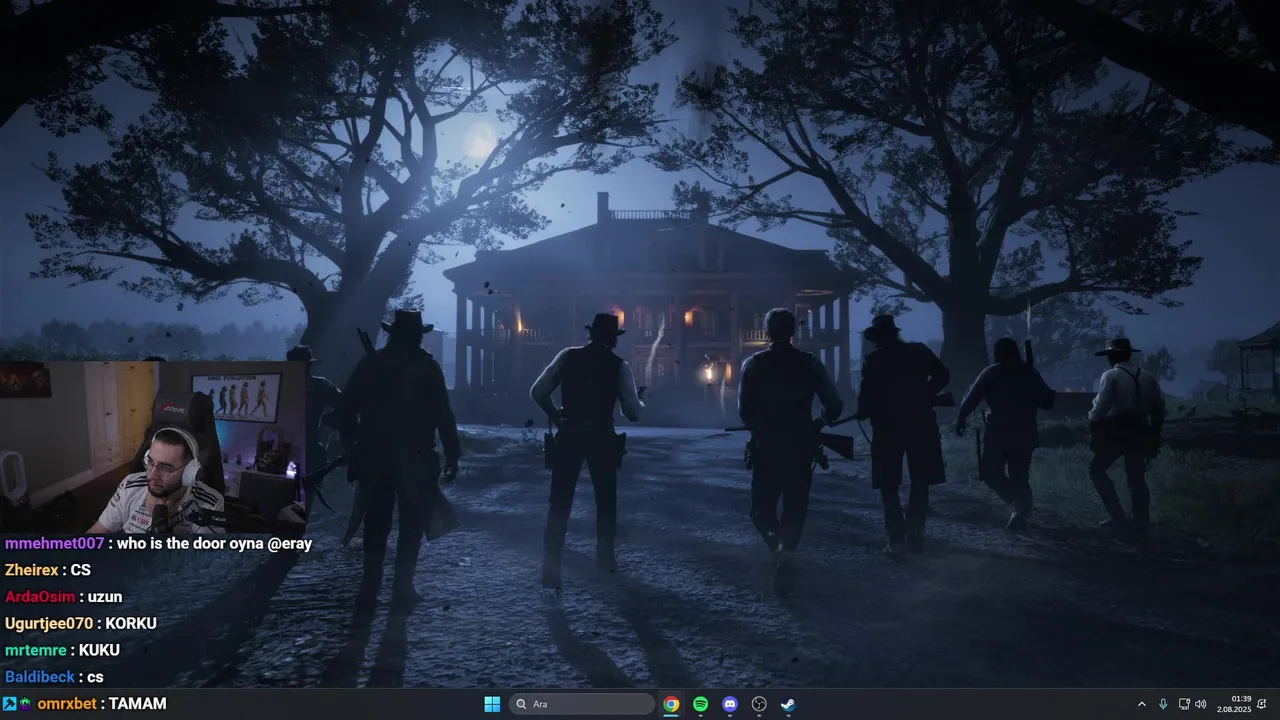Open the Windows Start menu

click(x=492, y=704)
